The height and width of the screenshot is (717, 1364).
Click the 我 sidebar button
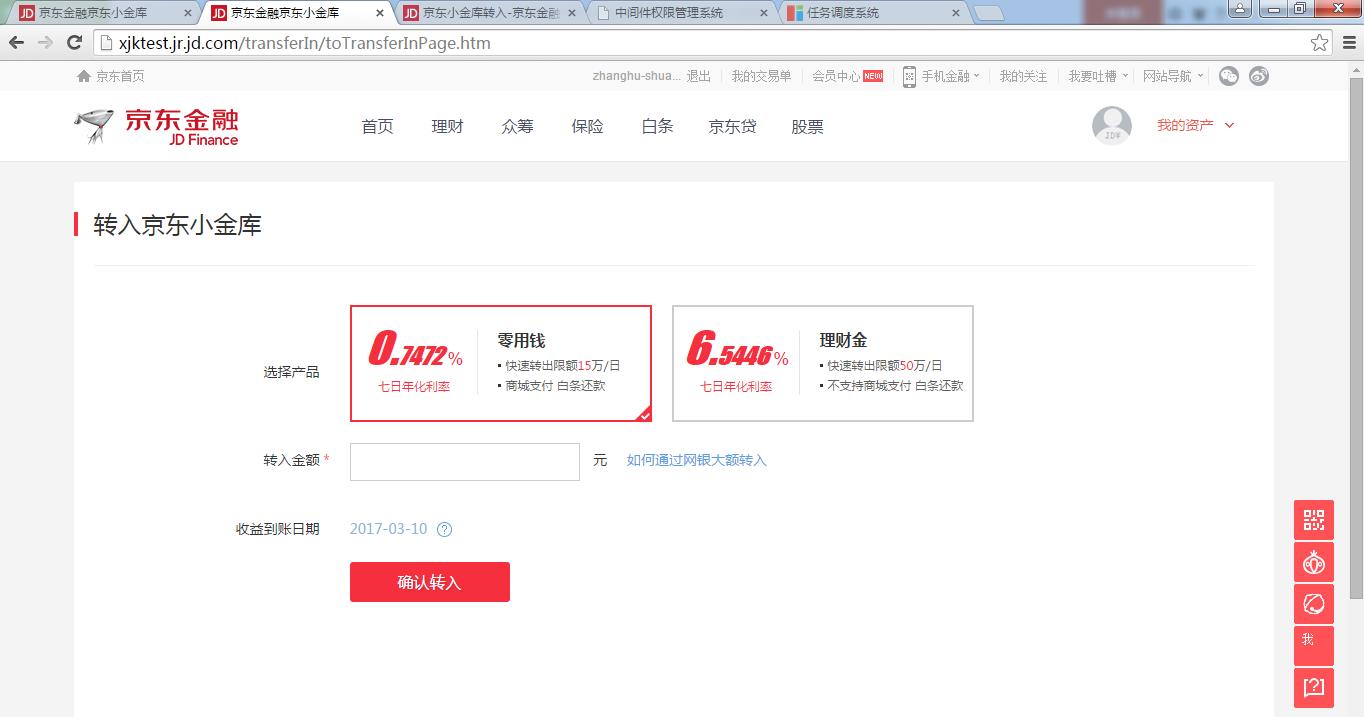(x=1314, y=646)
